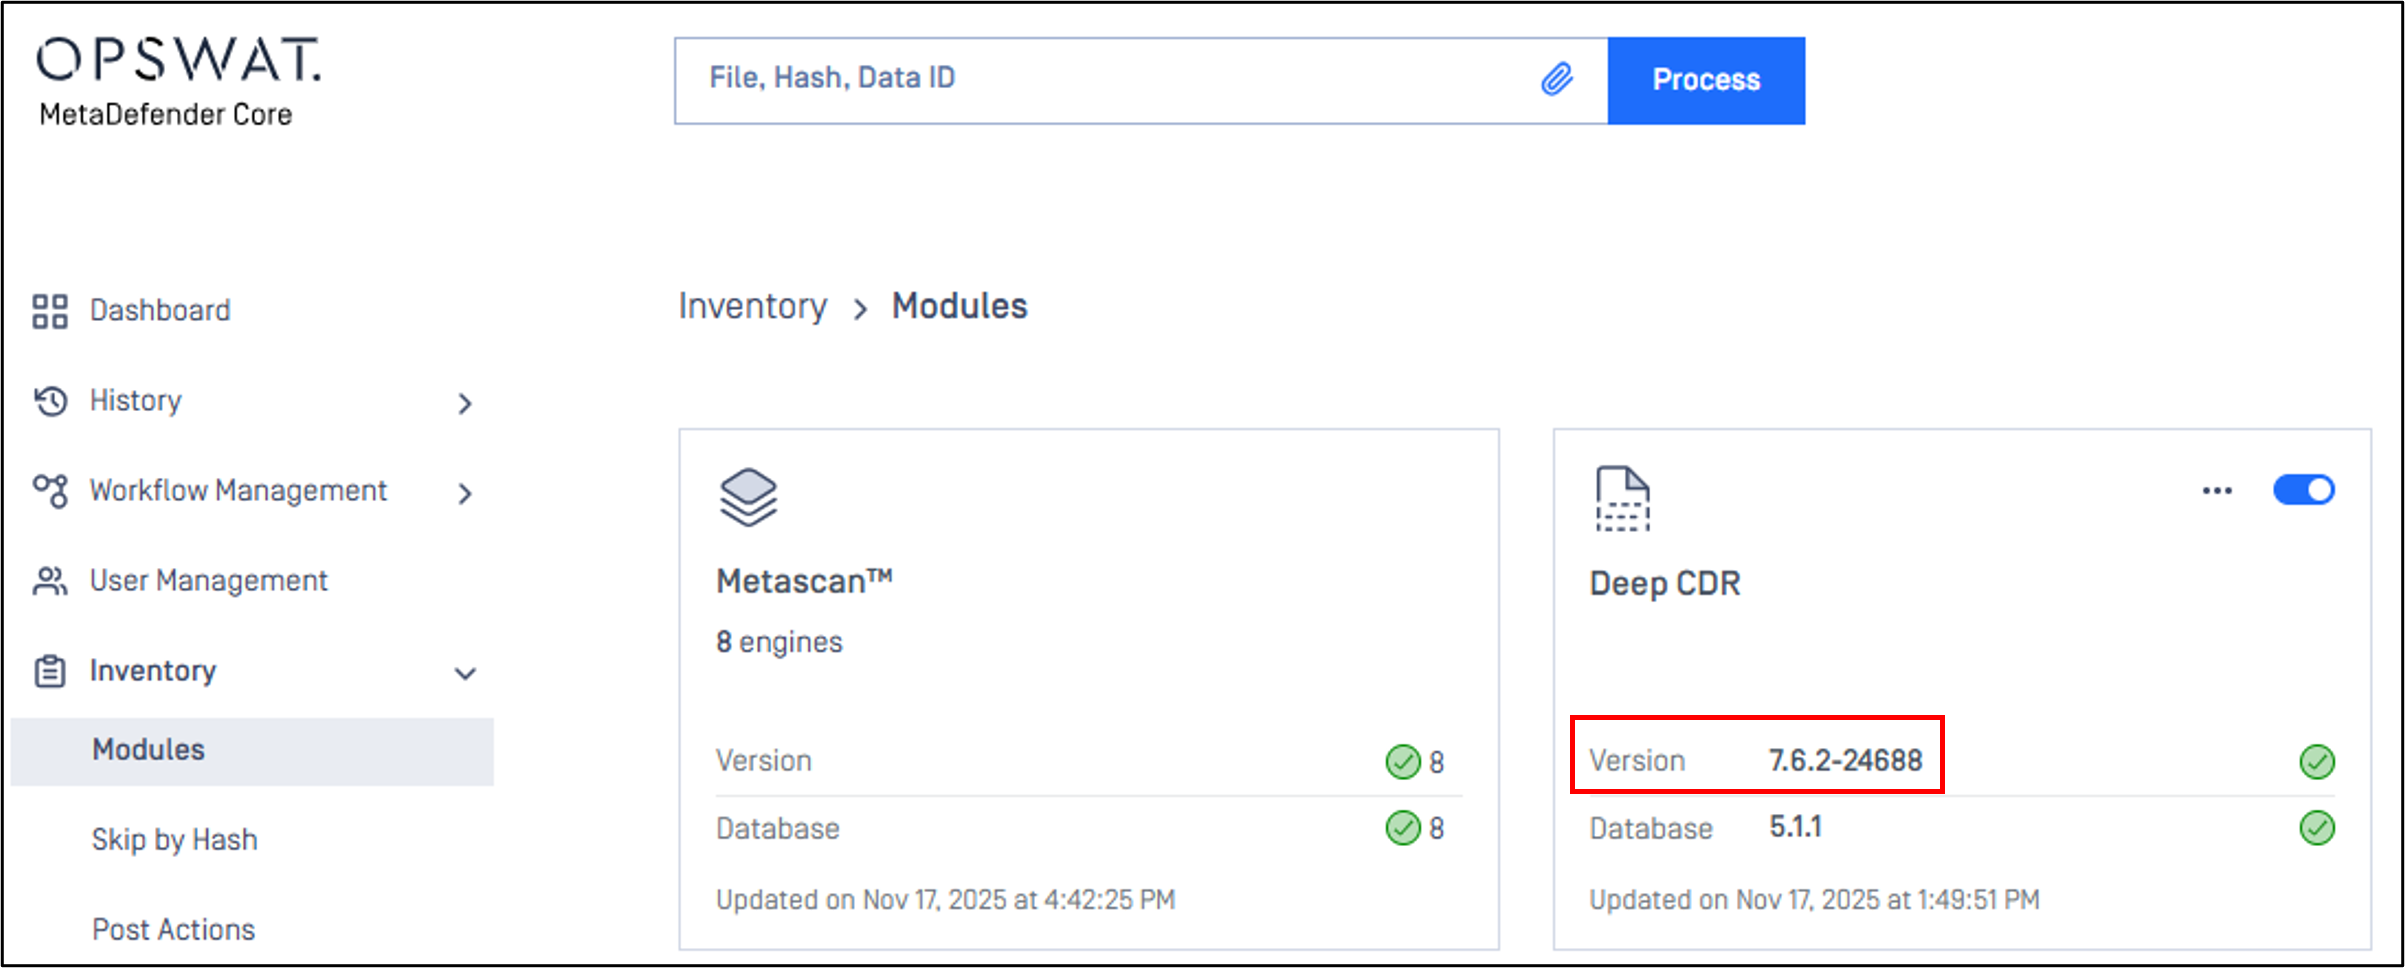Collapse the Inventory section chevron
2405x968 pixels.
(x=465, y=674)
